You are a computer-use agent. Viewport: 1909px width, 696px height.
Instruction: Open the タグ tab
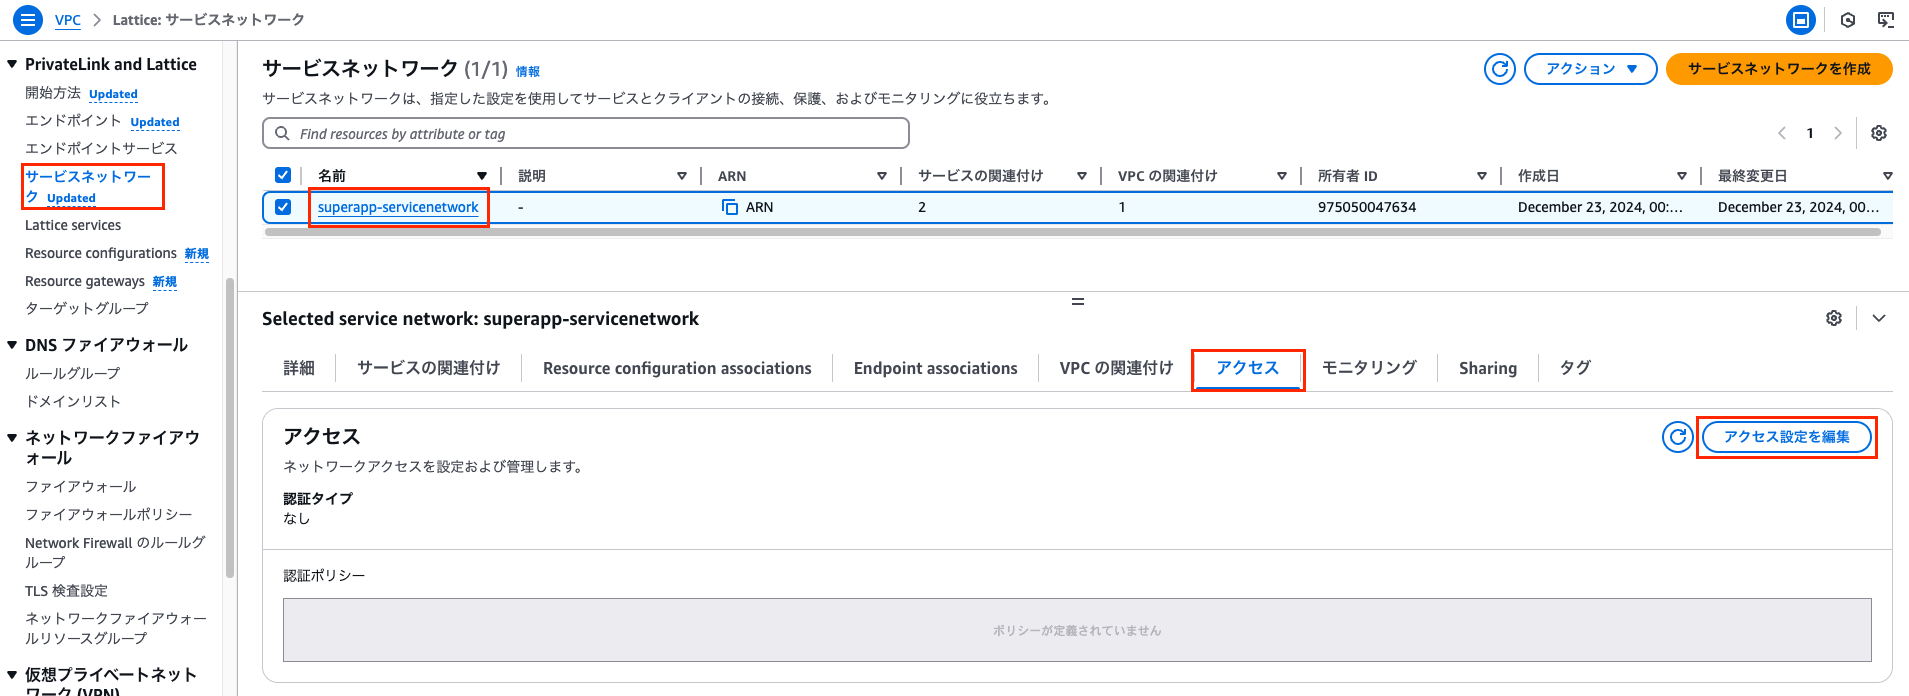coord(1575,368)
